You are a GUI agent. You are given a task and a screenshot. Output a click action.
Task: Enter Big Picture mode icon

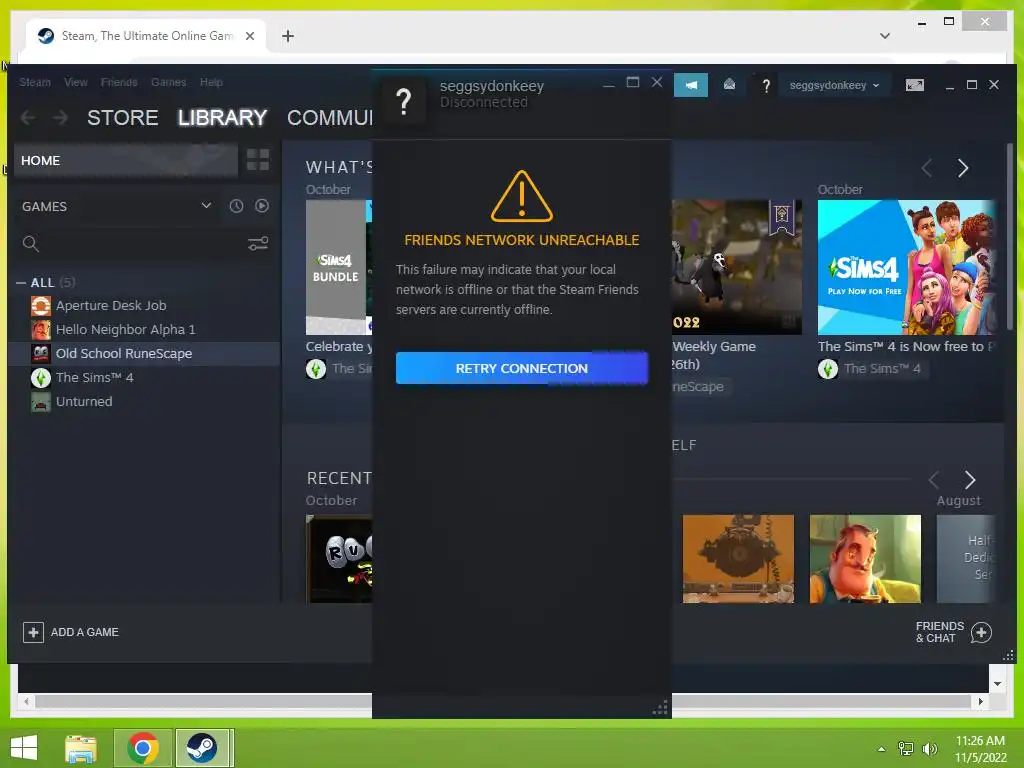[x=914, y=85]
